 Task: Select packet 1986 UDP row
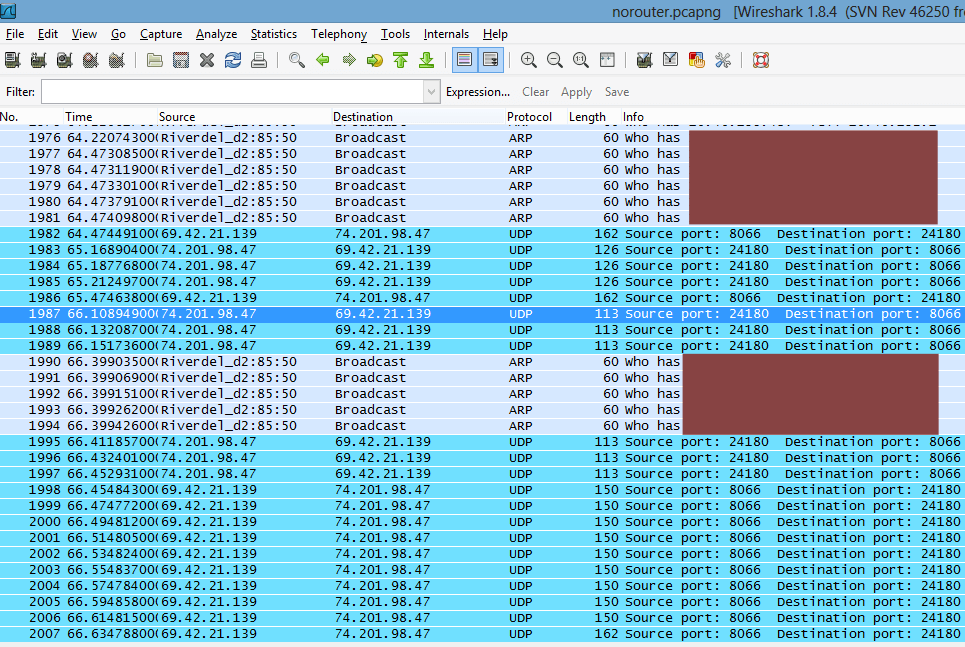pos(482,298)
